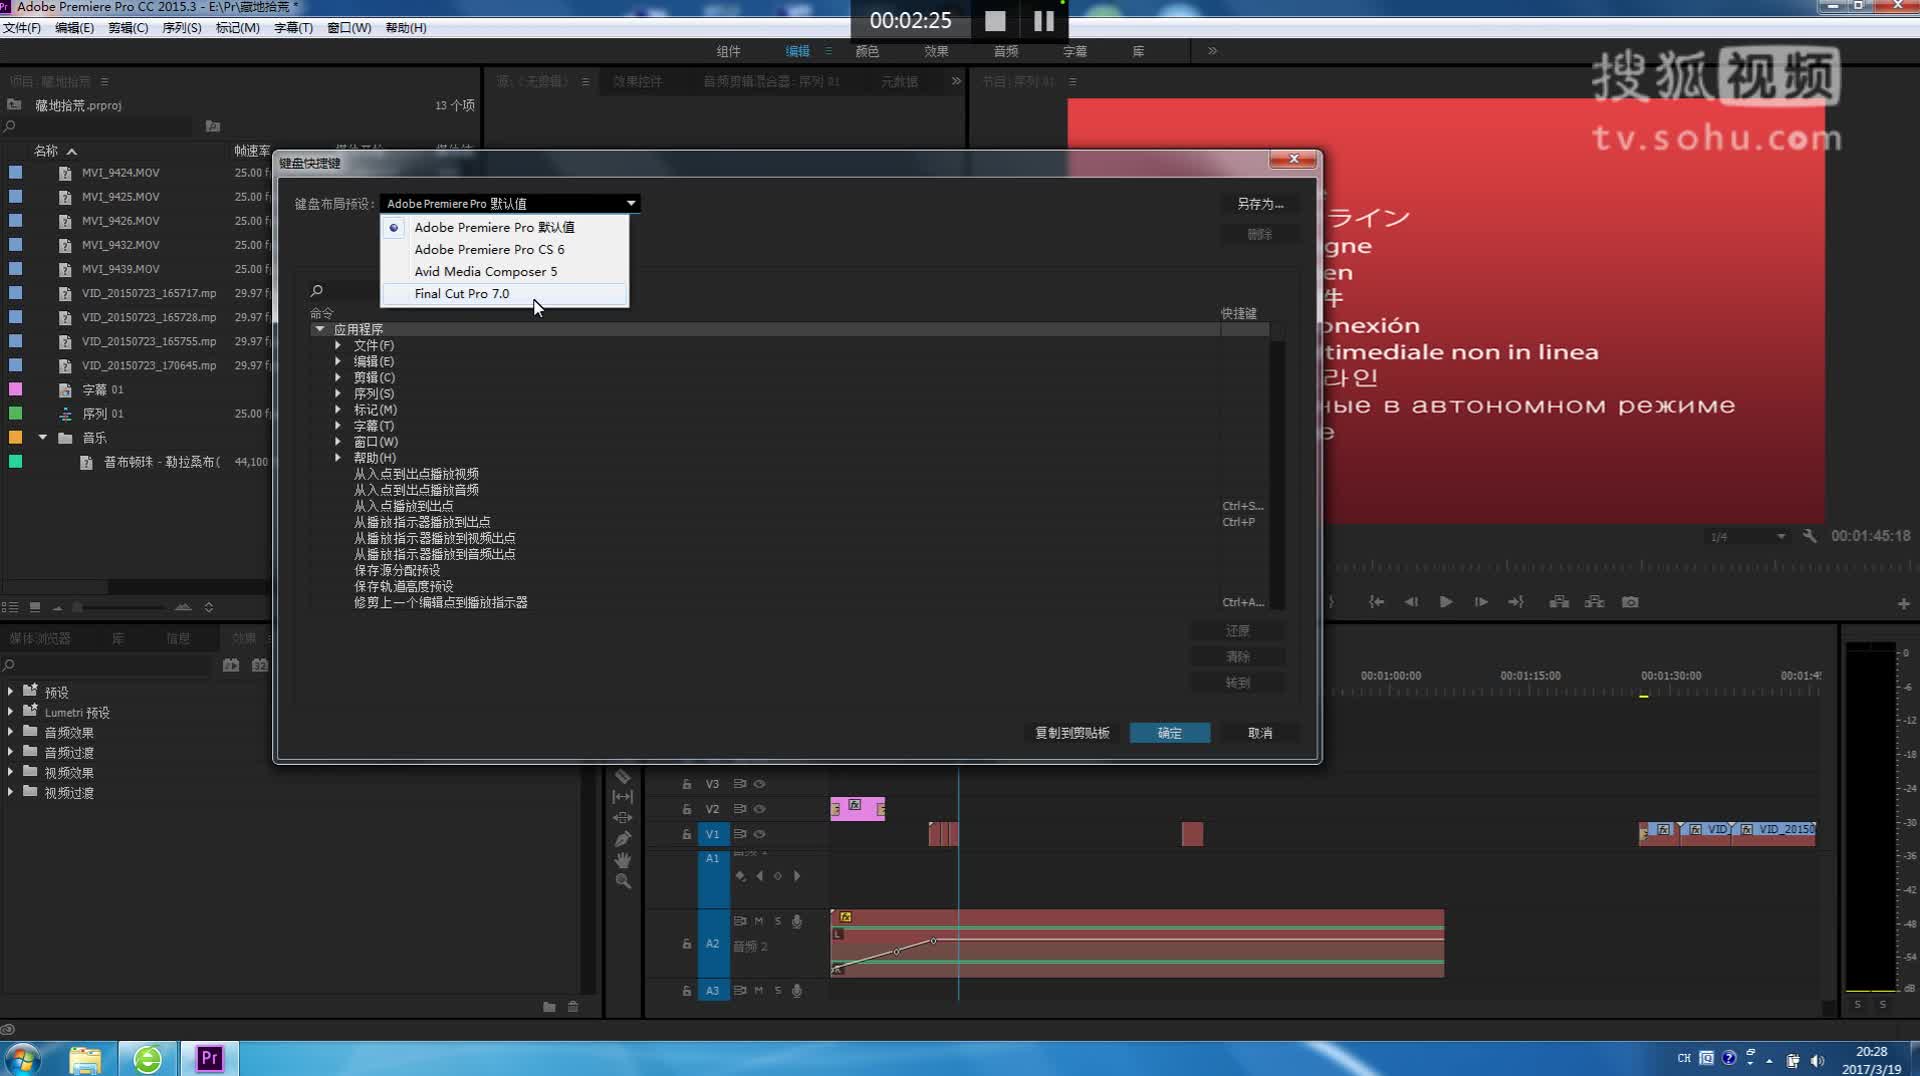
Task: Select the Slip tool in timeline tools
Action: point(622,797)
